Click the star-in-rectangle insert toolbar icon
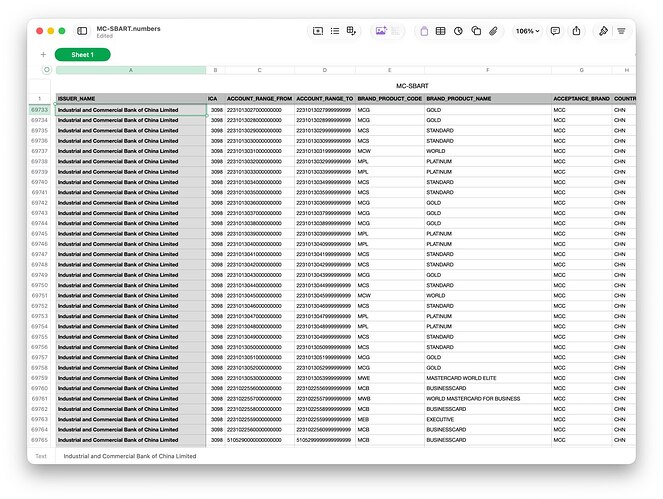Viewport: 663px width, 499px height. click(318, 31)
